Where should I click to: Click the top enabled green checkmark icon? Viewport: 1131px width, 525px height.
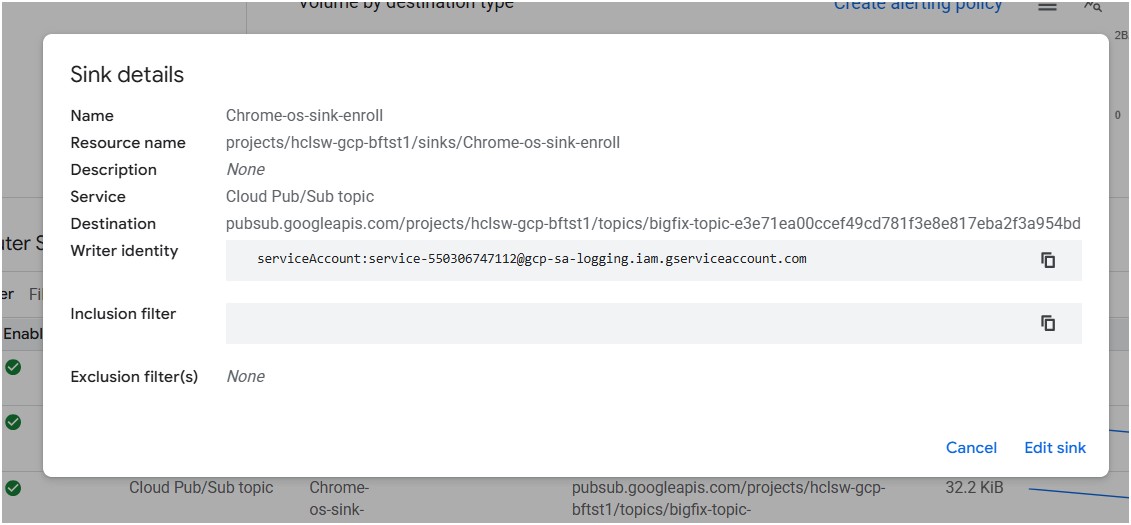click(13, 367)
